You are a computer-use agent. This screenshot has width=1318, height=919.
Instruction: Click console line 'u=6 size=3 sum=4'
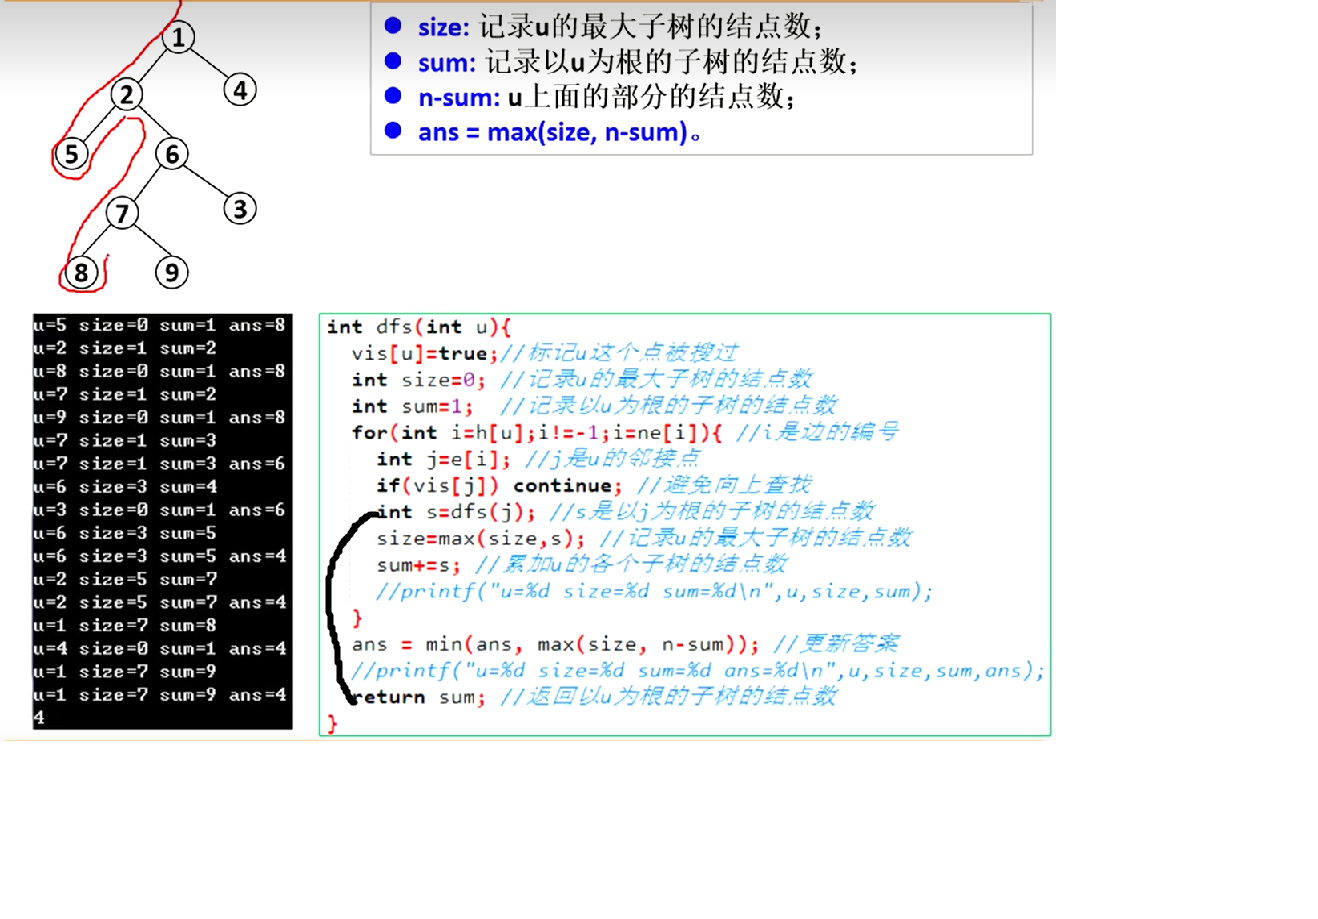pos(125,487)
